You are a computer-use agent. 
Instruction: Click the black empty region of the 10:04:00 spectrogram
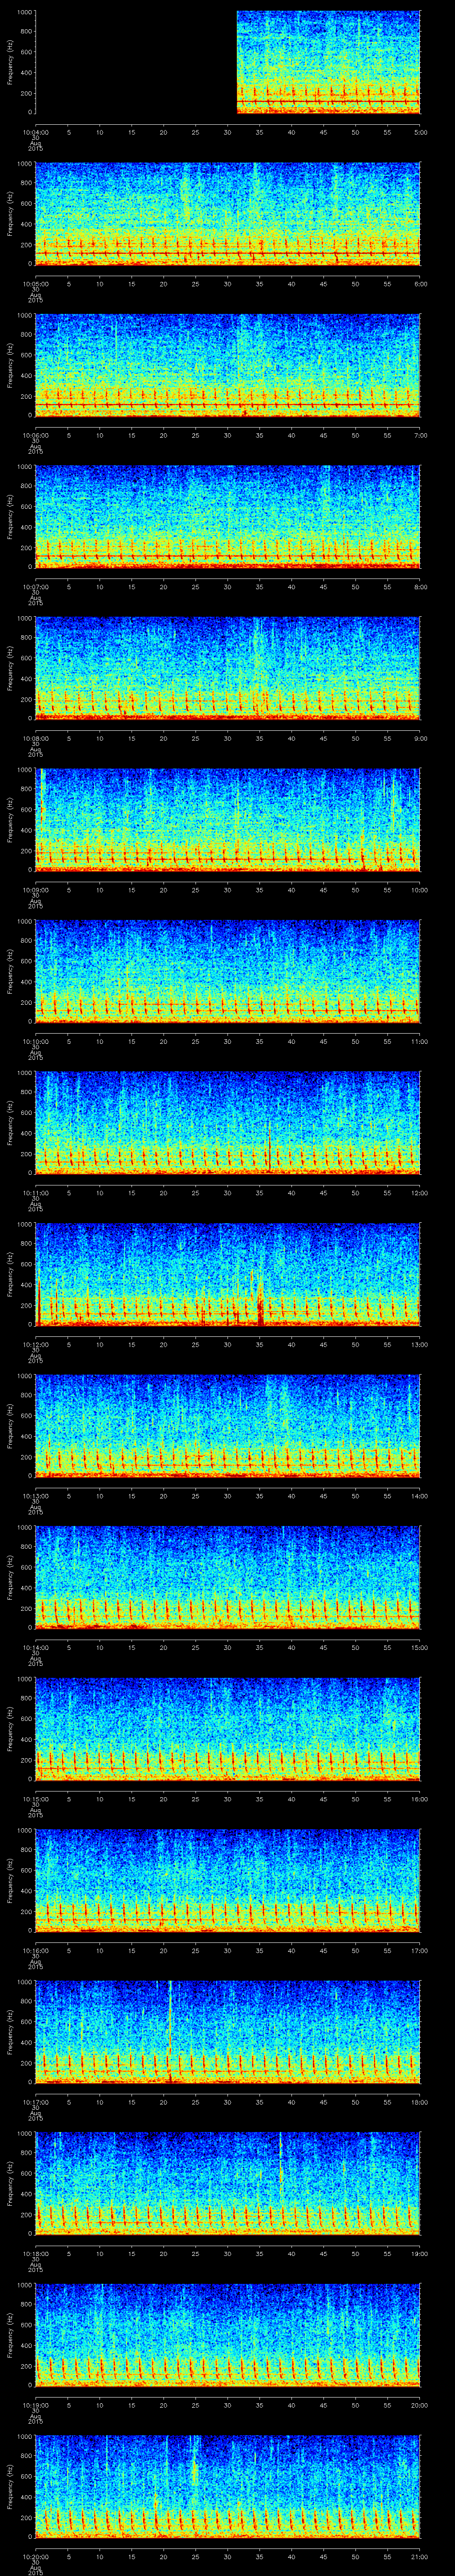tap(135, 62)
